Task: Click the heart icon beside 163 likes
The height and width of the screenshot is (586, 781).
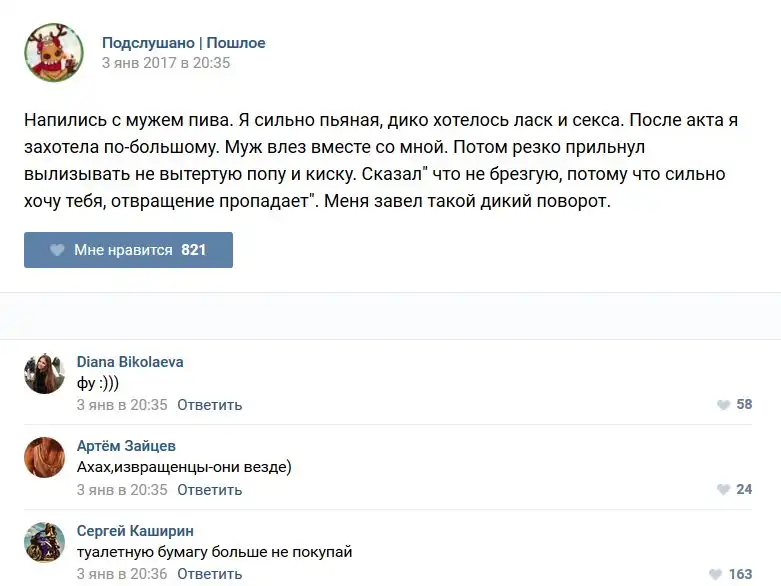Action: point(716,574)
